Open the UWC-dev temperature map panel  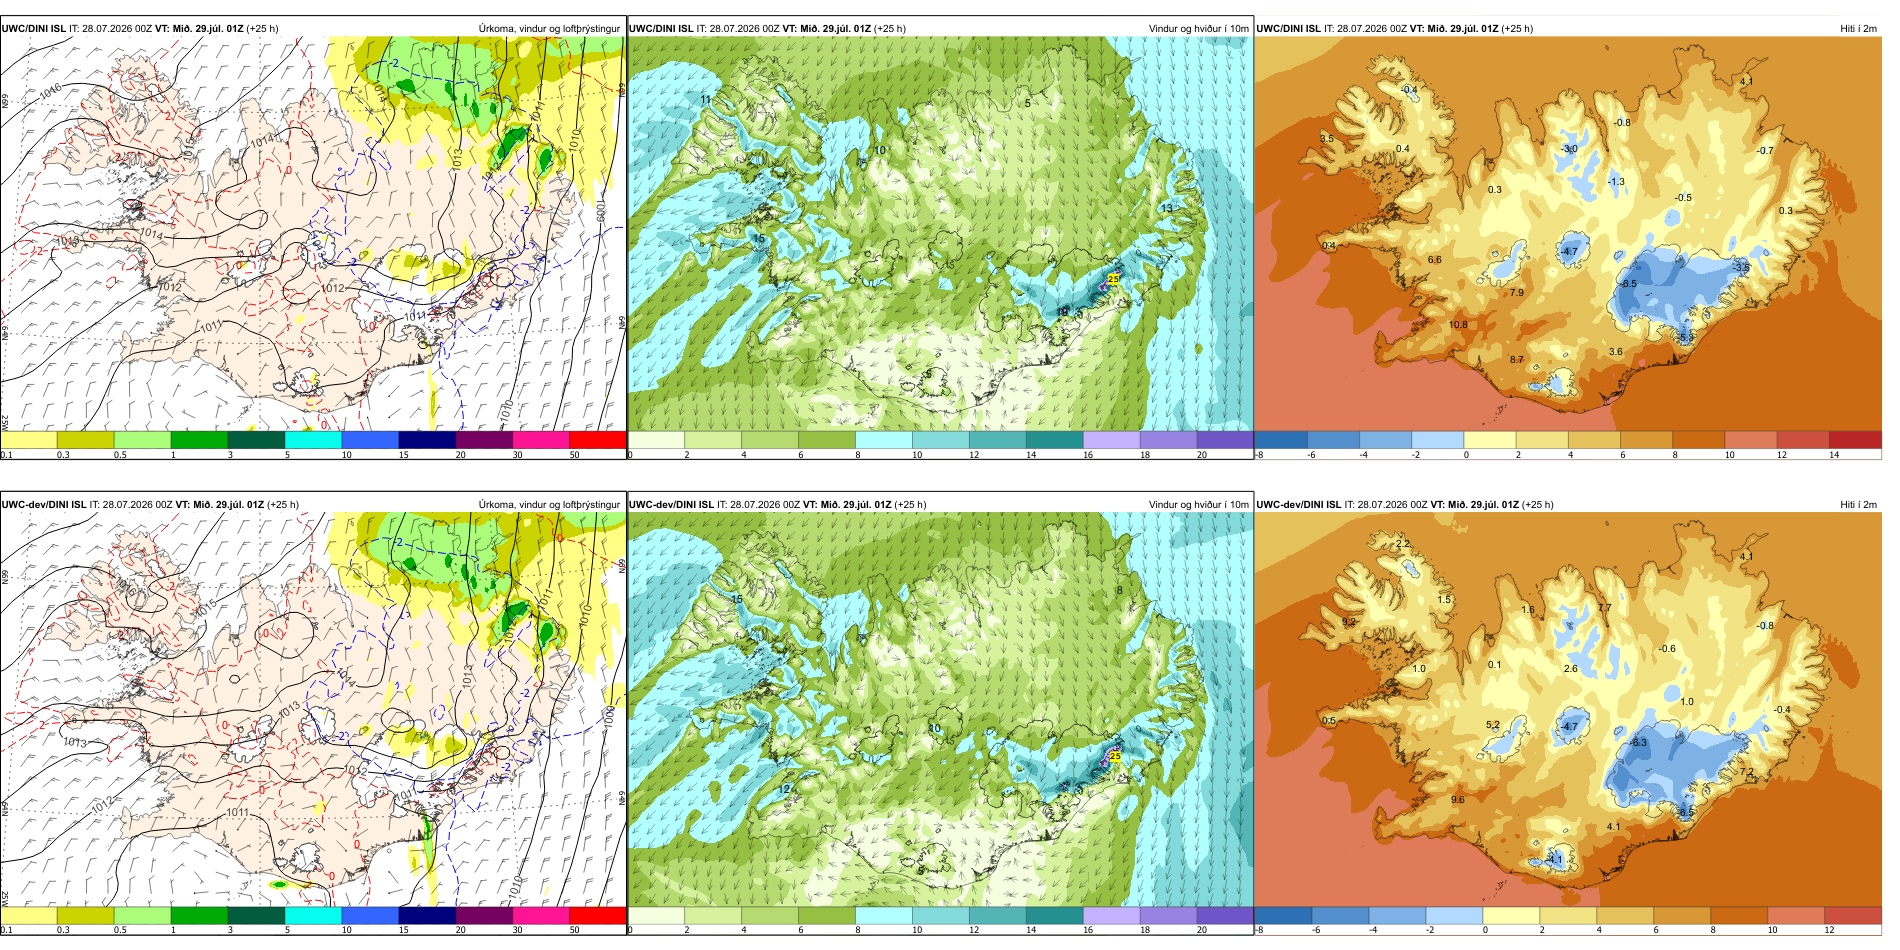point(1568,713)
